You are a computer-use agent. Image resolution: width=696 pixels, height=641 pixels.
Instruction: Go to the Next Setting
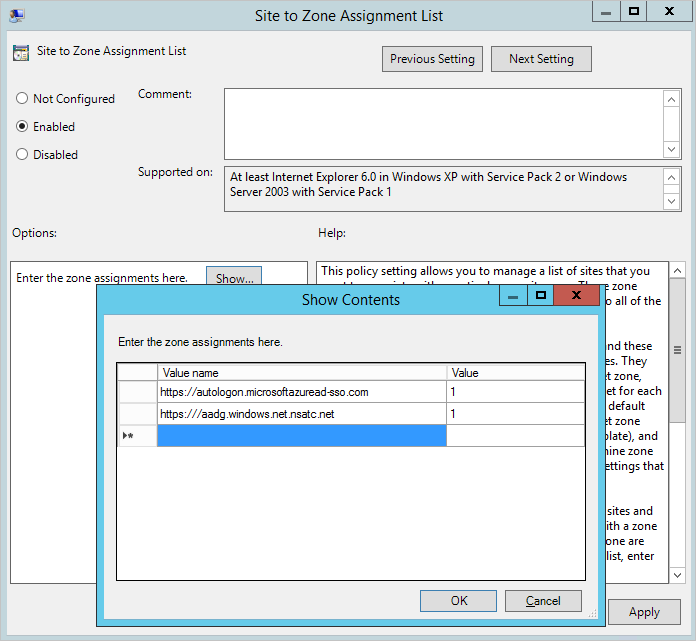[x=541, y=59]
